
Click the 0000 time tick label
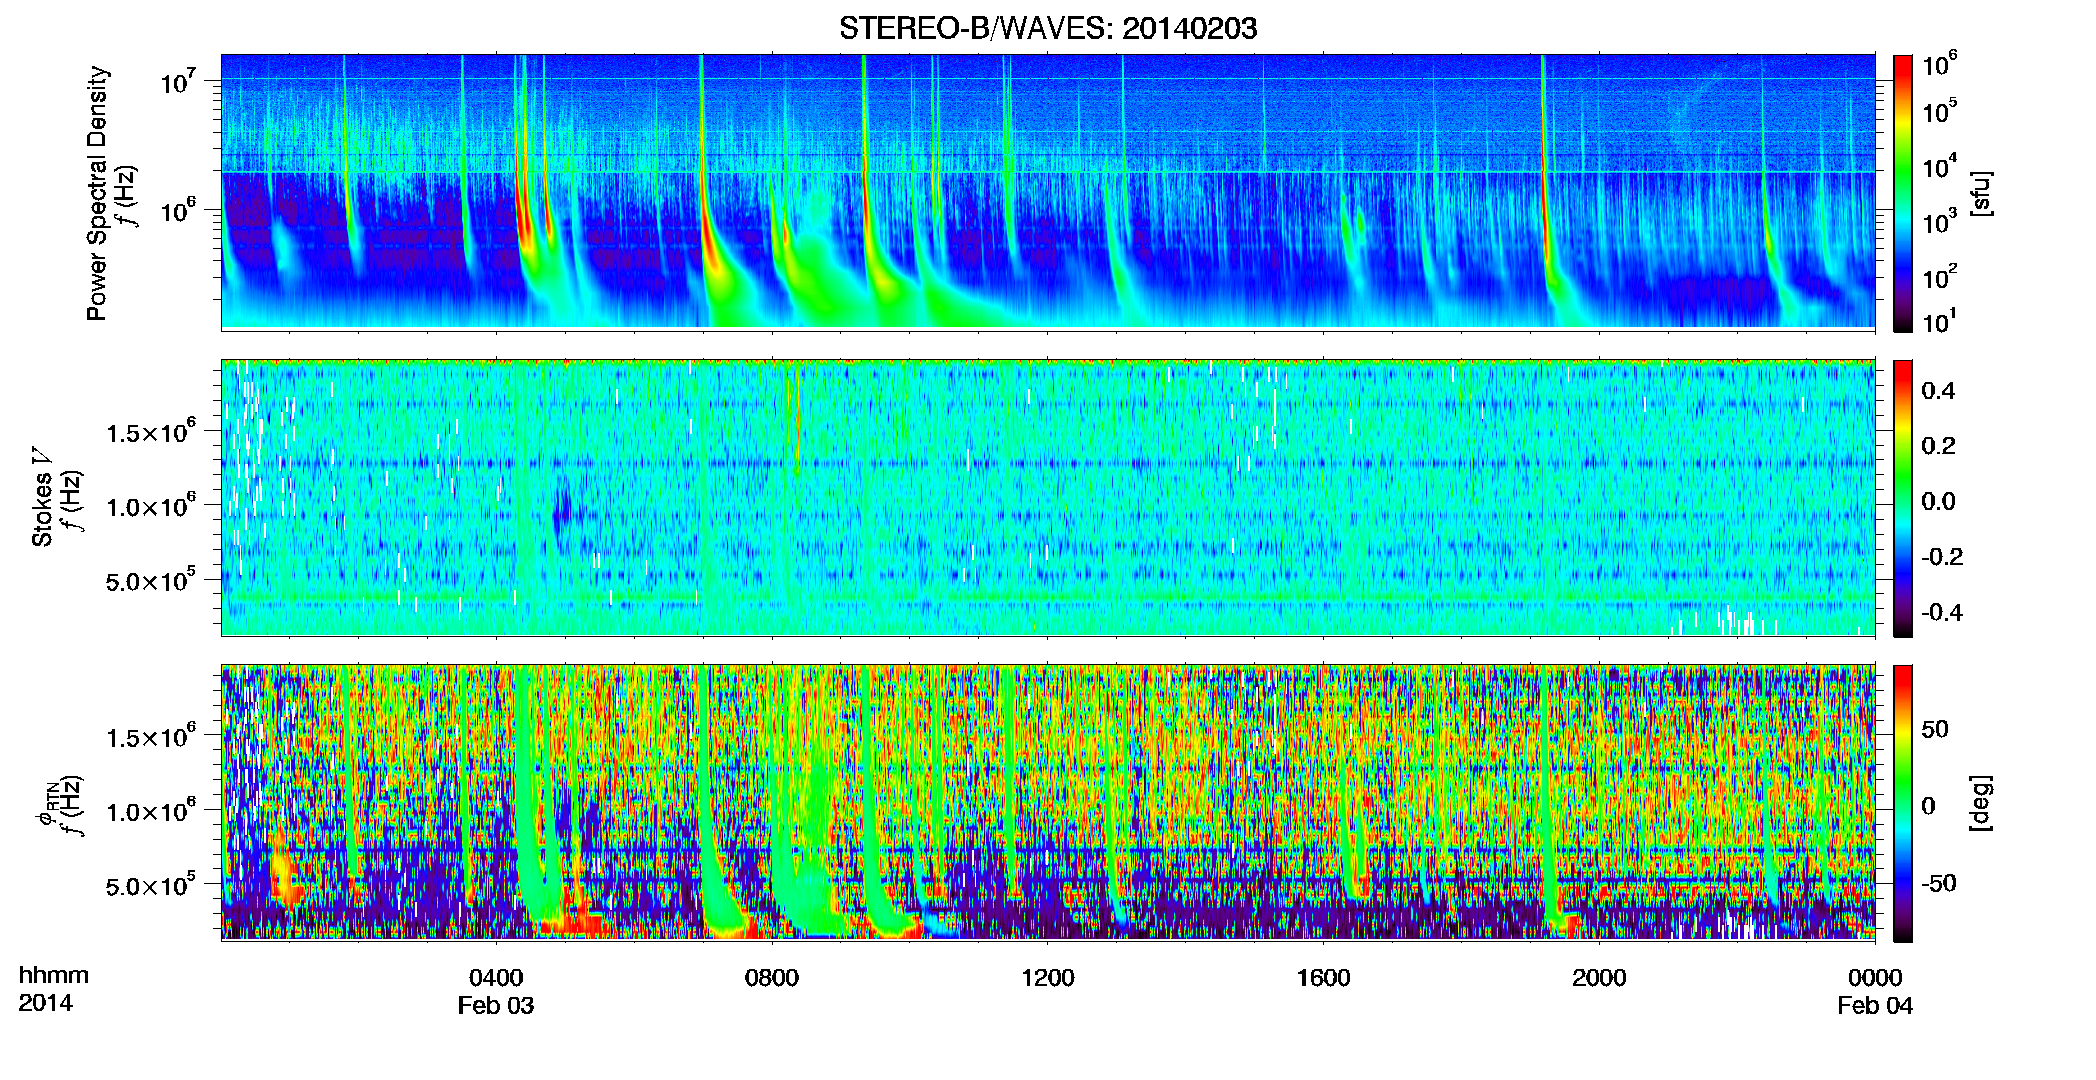click(x=1875, y=977)
